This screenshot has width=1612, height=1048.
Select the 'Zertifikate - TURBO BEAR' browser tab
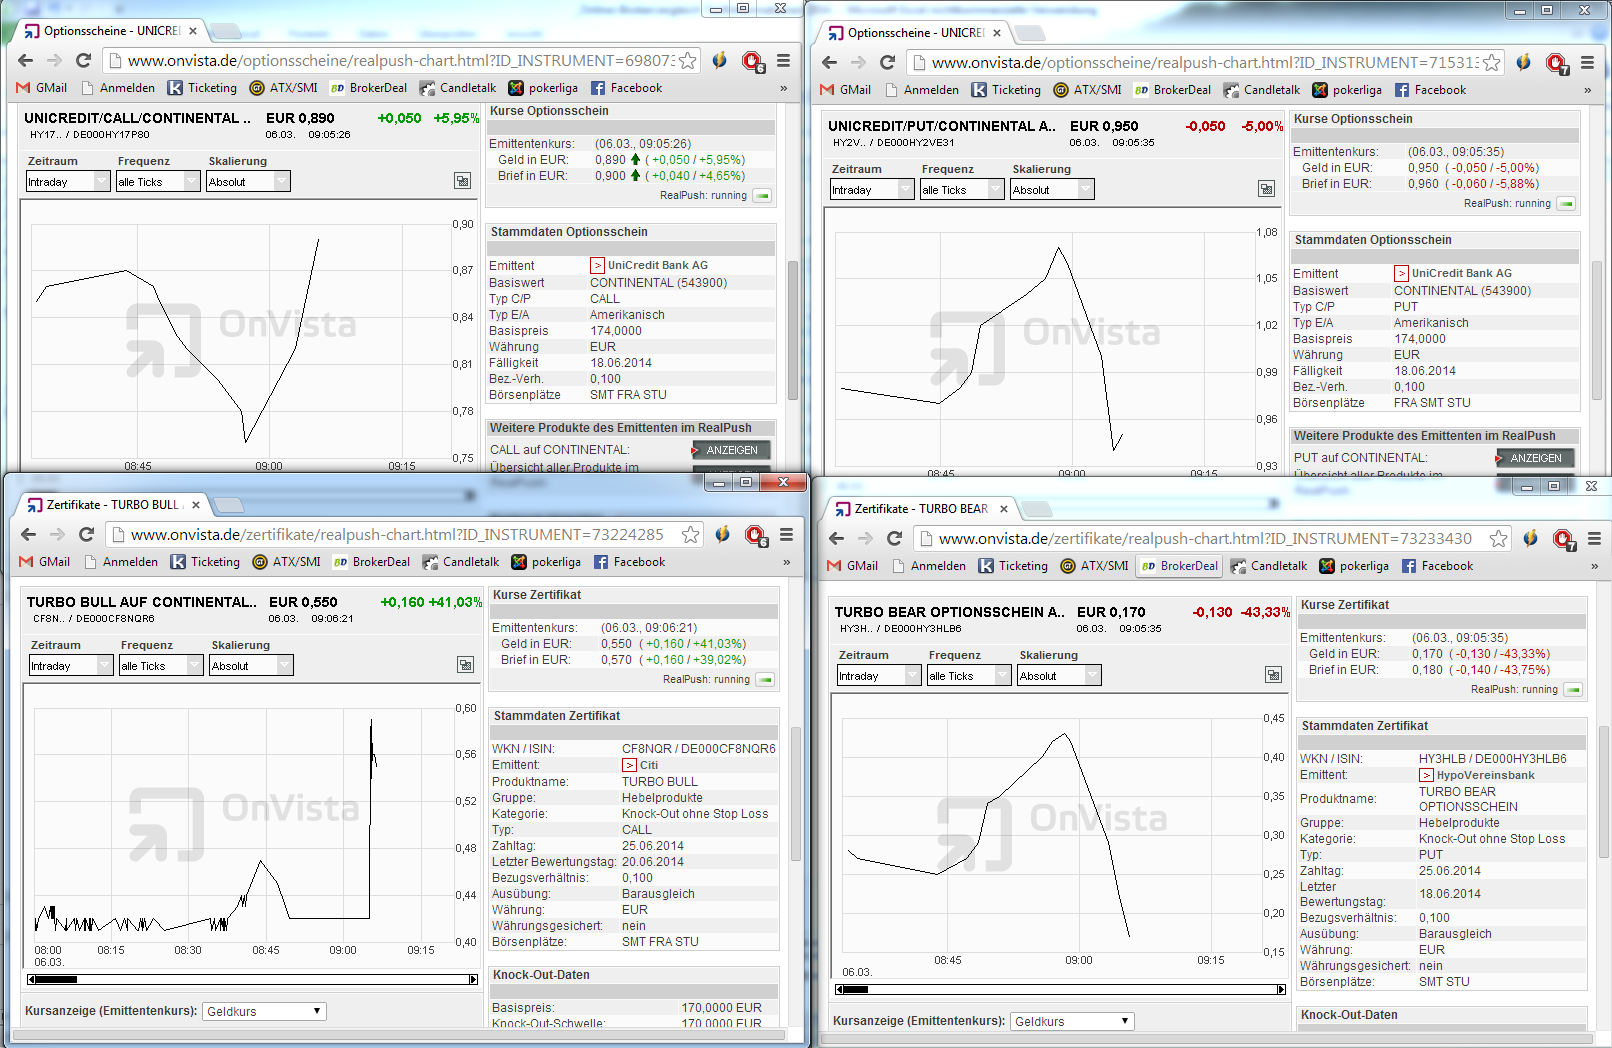coord(920,509)
